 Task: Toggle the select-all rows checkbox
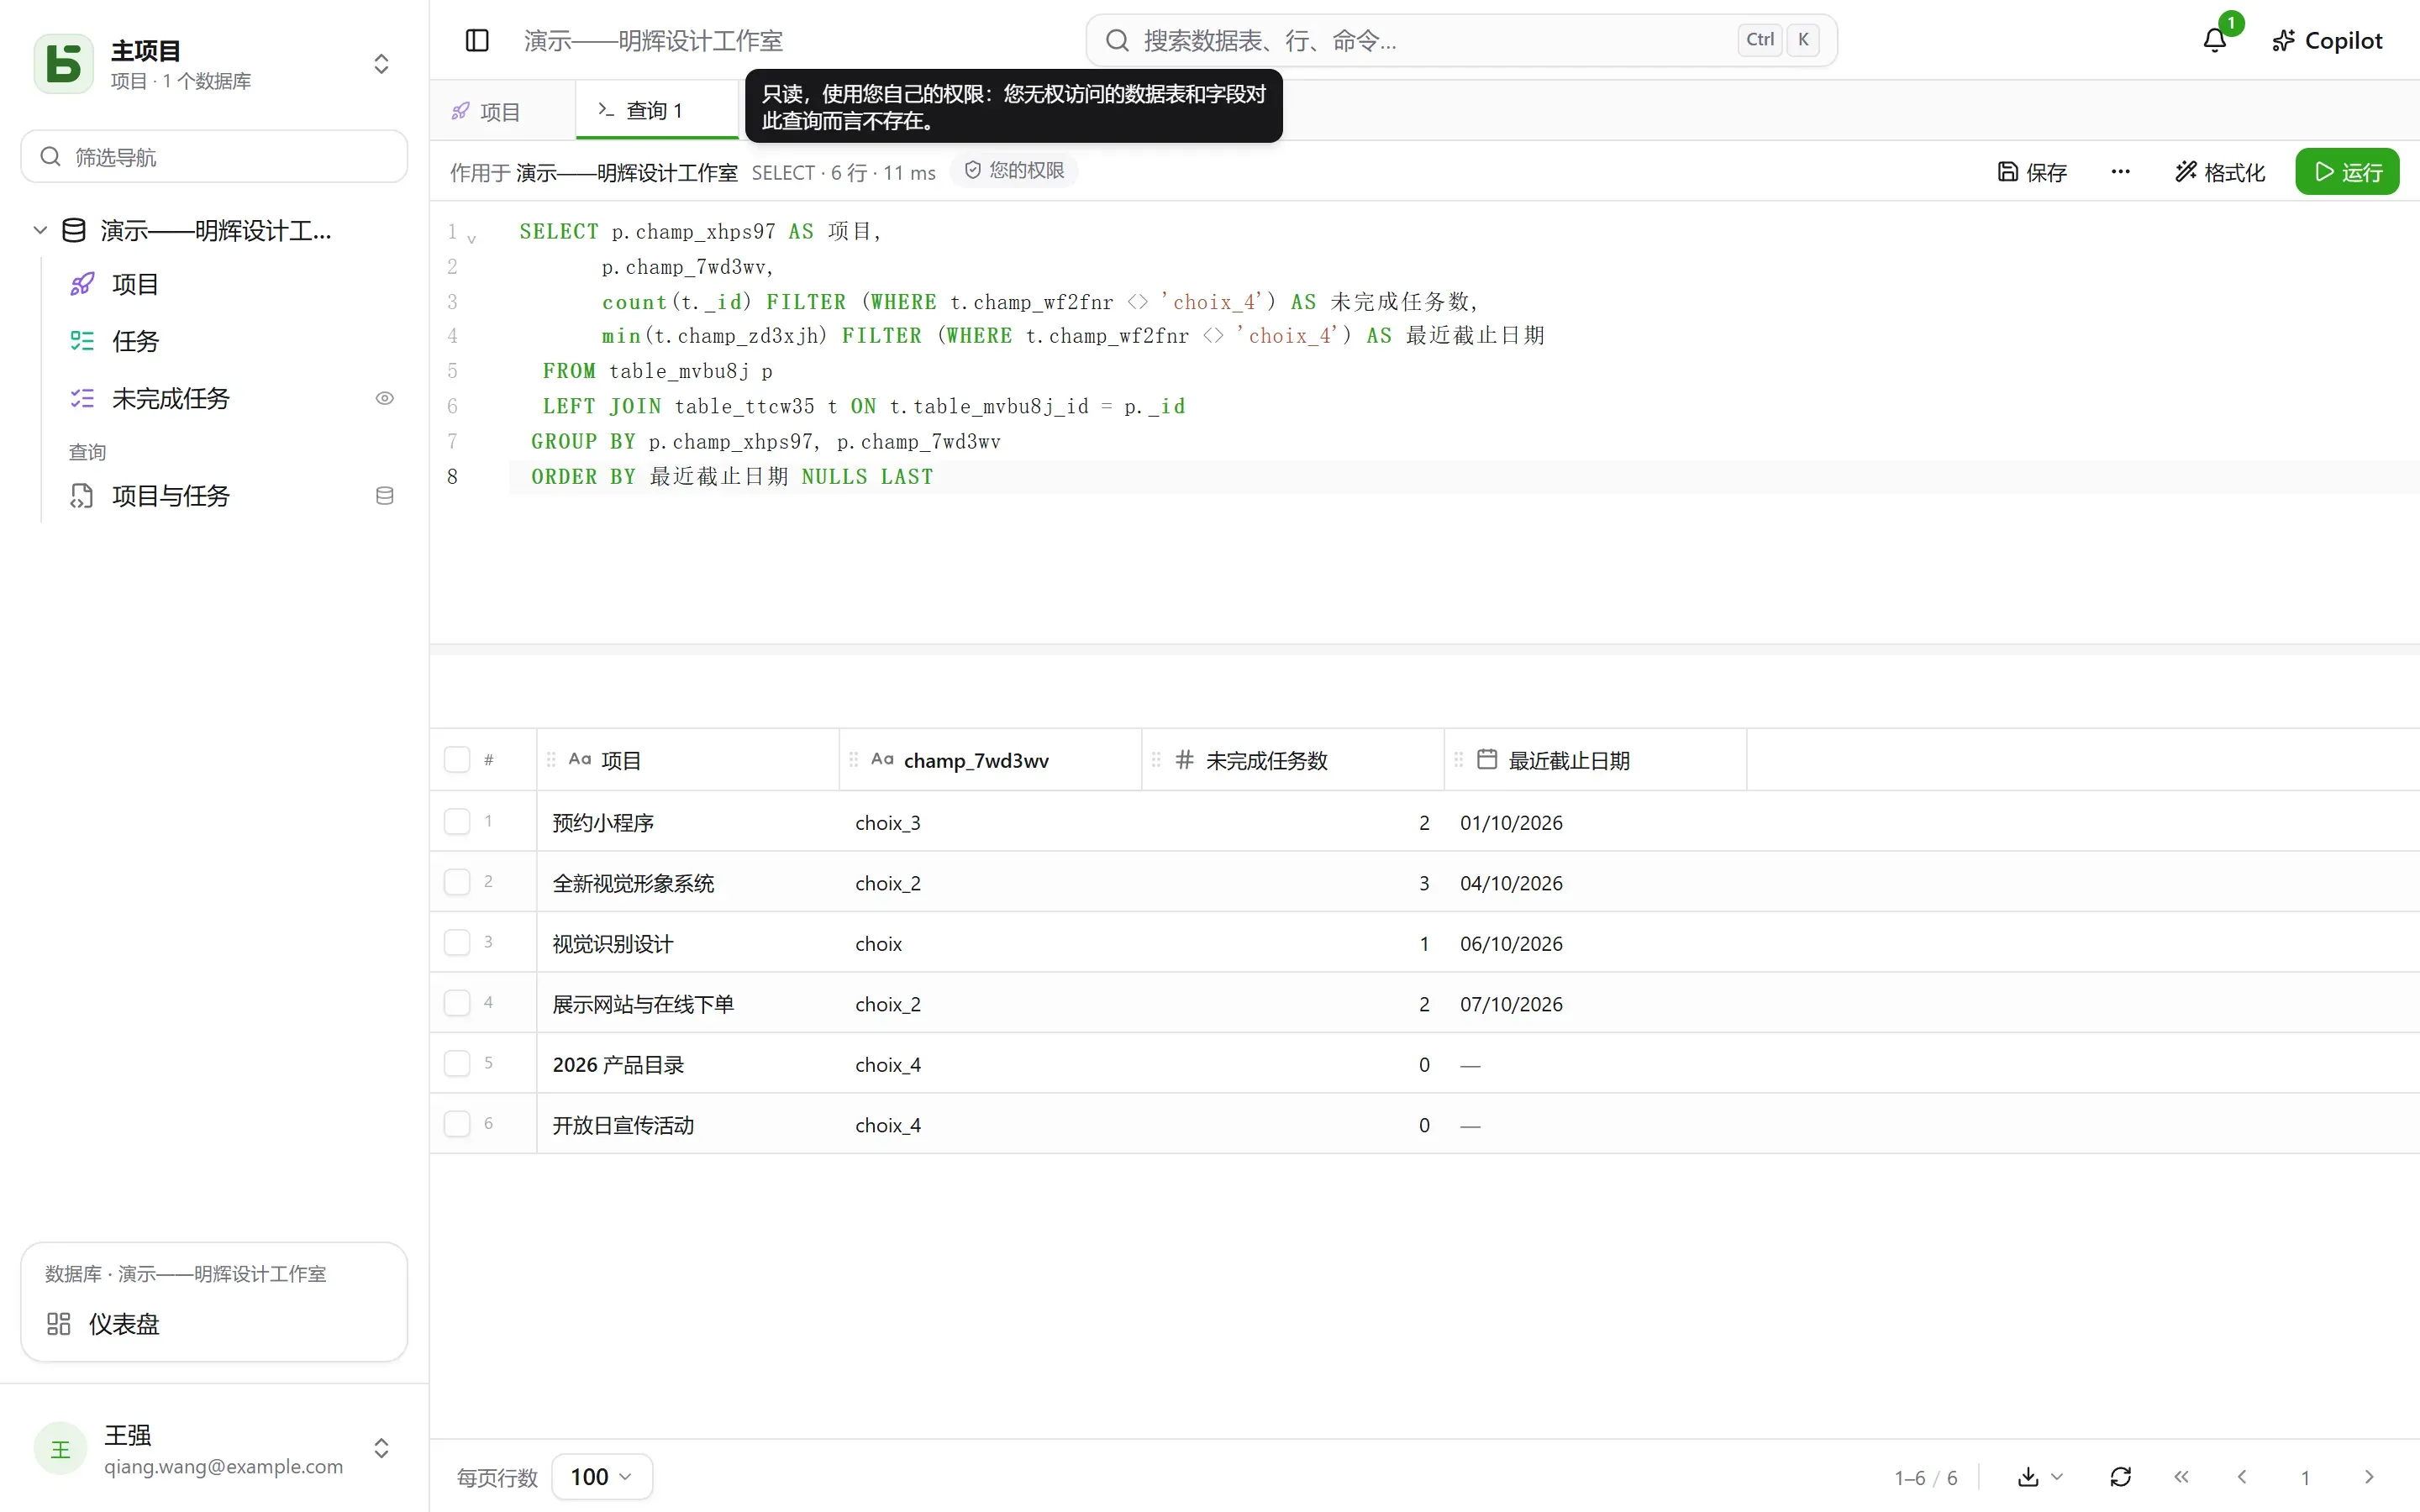tap(457, 760)
